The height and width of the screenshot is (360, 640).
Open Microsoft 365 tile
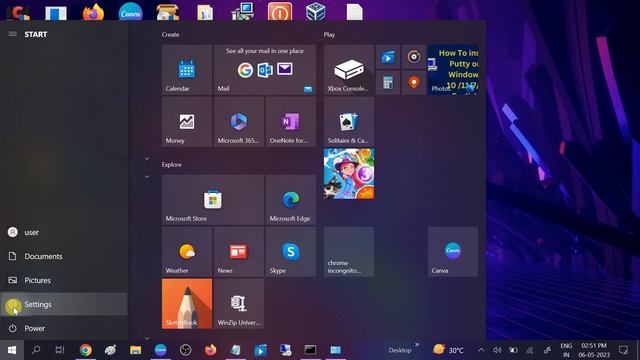[239, 122]
